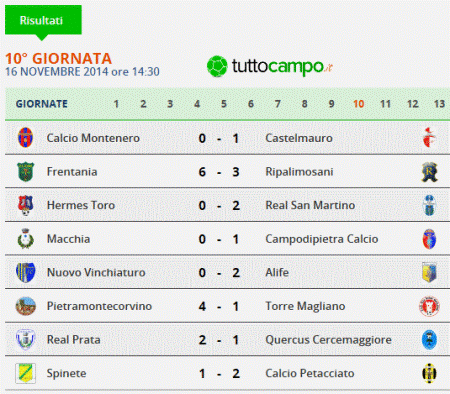This screenshot has width=450, height=394.
Task: Open the Pietramontecorvino team page
Action: (99, 306)
